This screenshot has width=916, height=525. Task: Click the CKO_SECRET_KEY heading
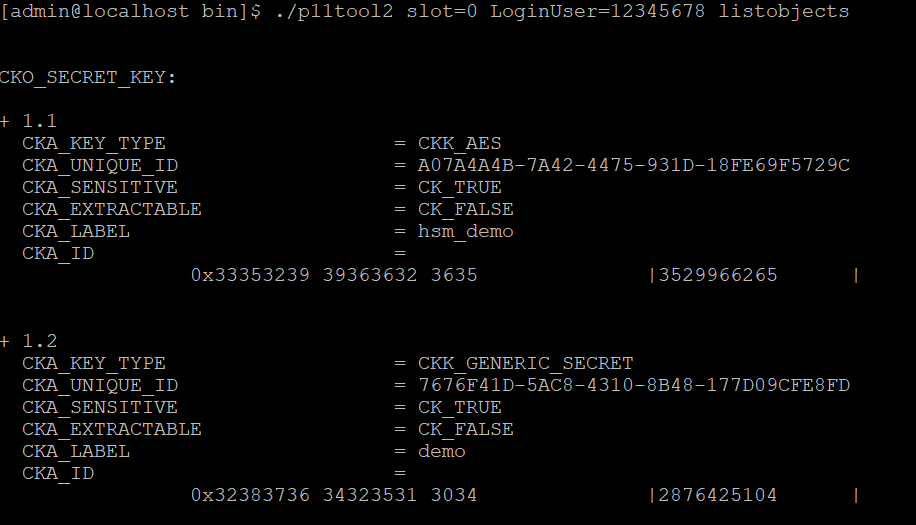(x=88, y=78)
